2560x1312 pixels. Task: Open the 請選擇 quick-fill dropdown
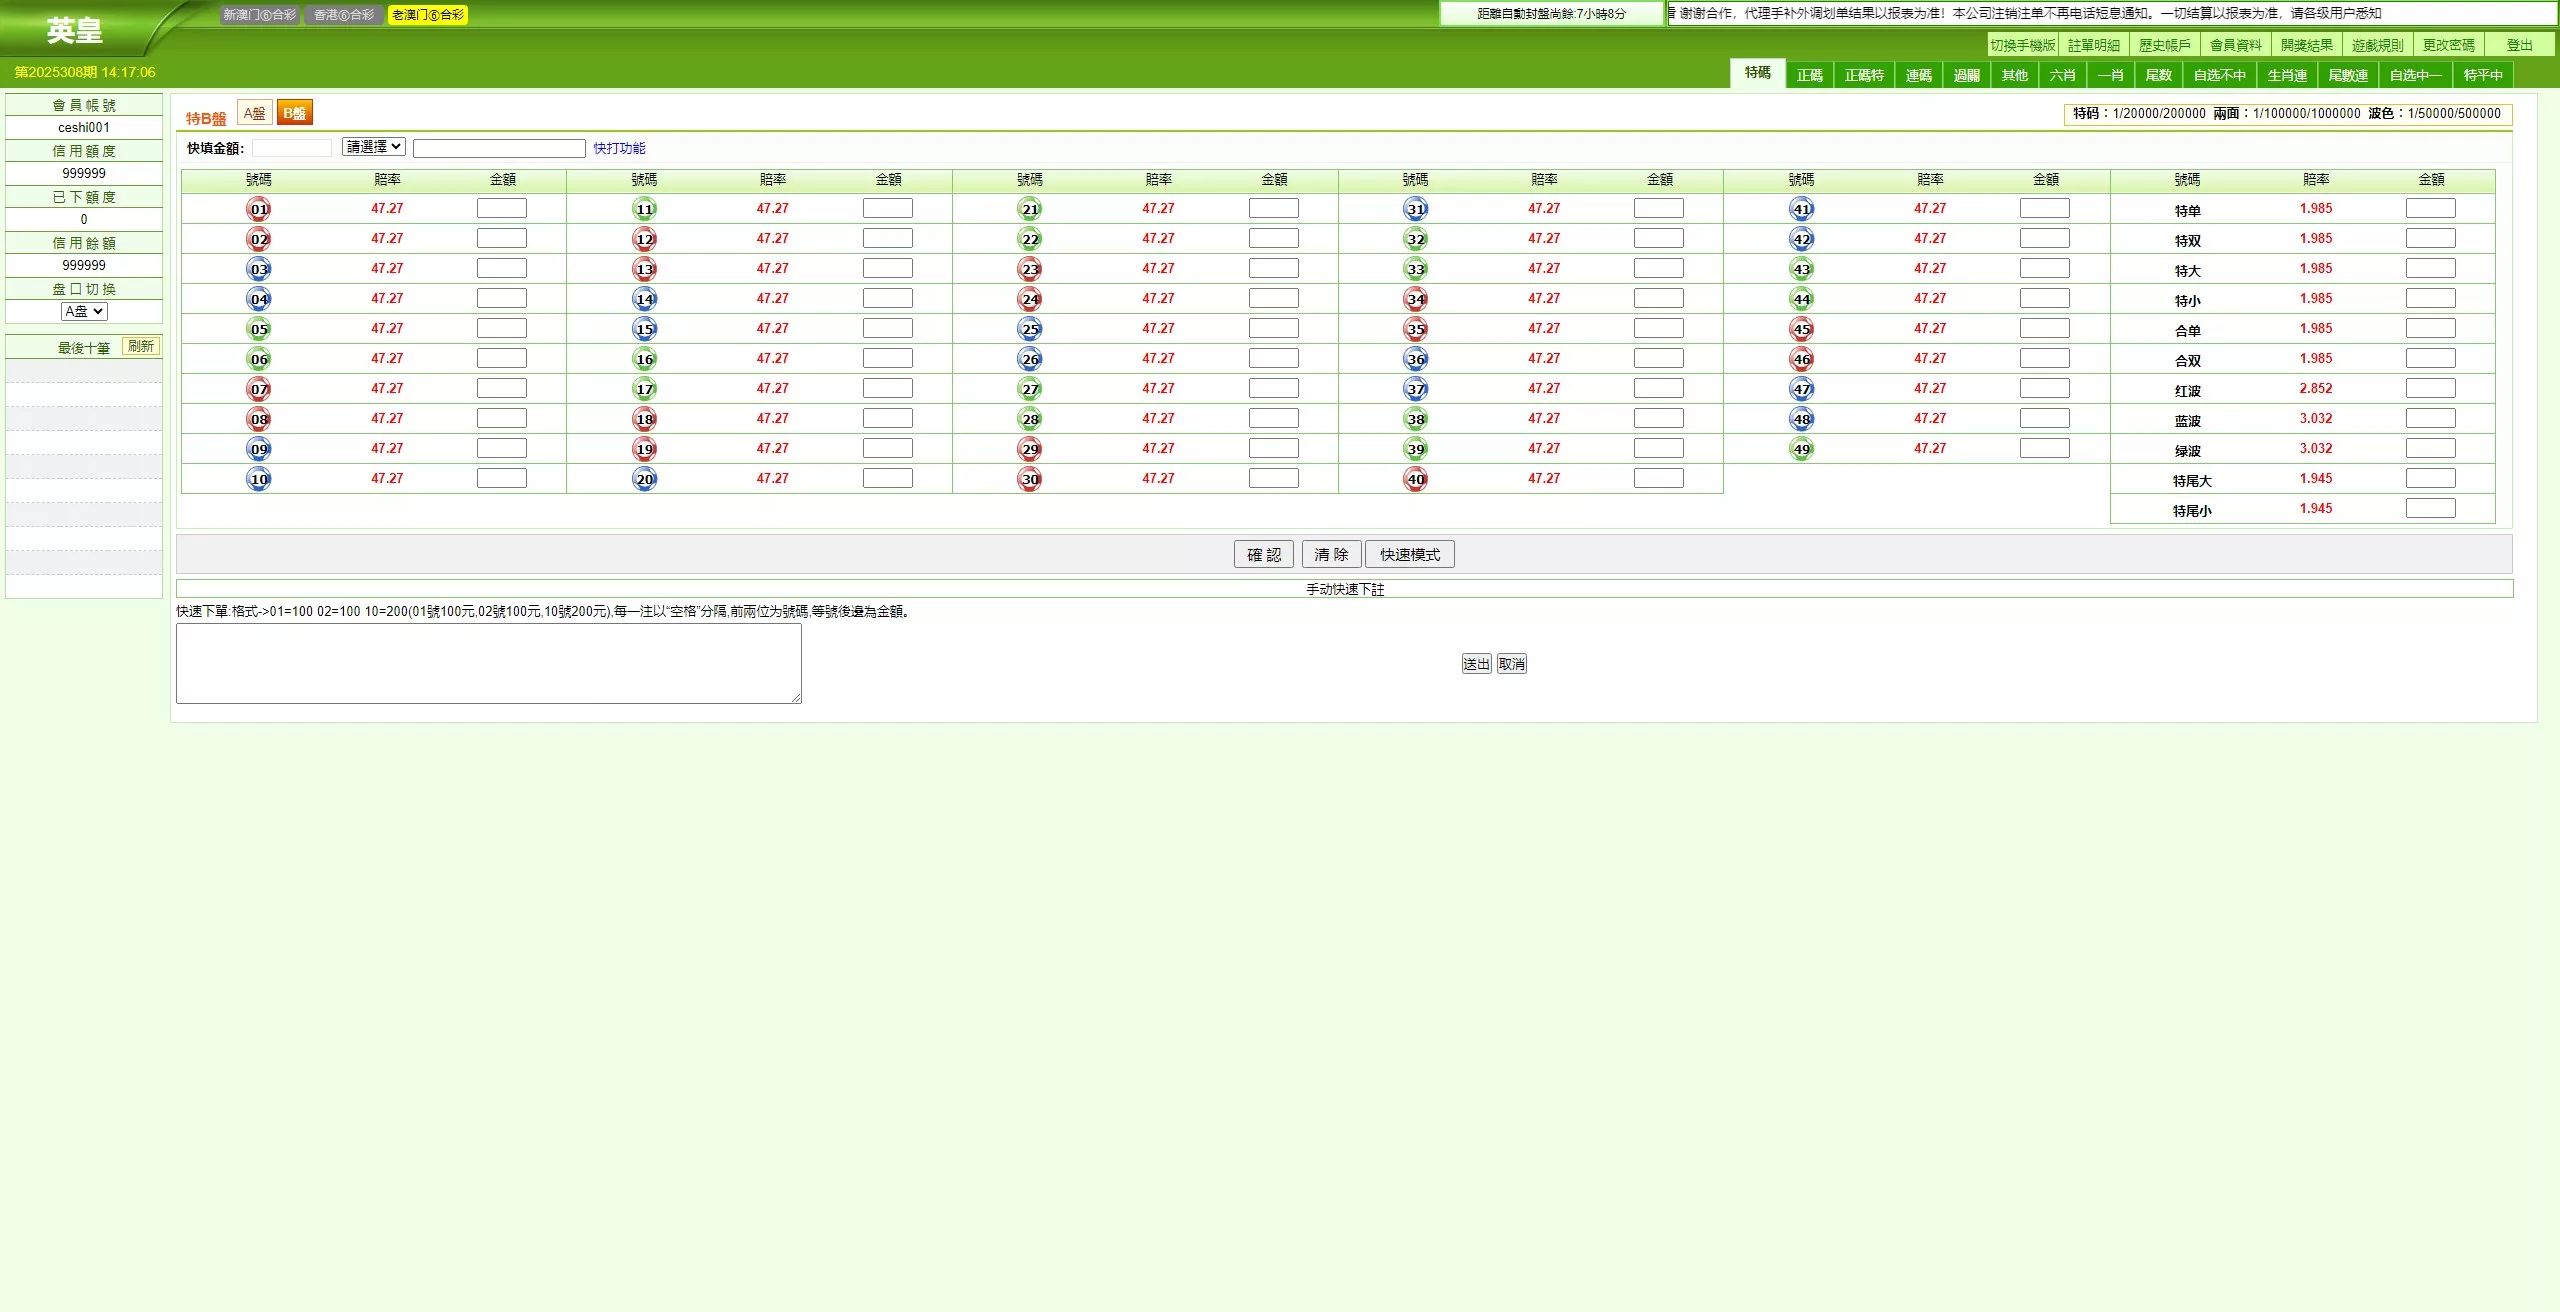[374, 147]
